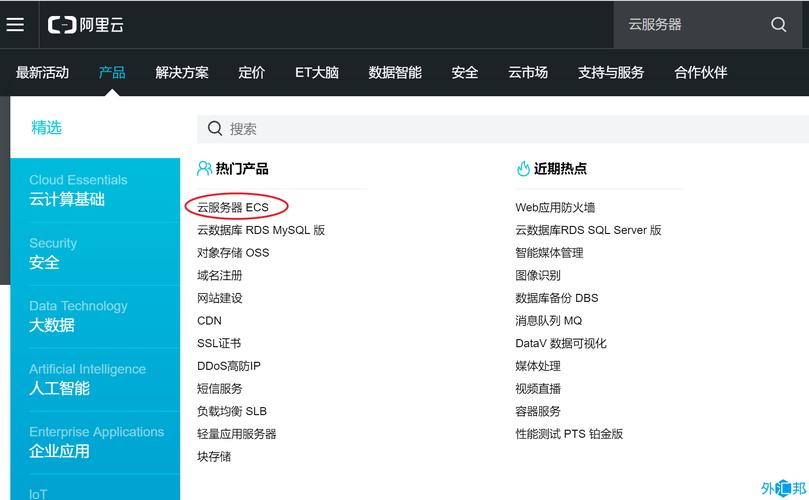Viewport: 809px width, 500px height.
Task: Open 数据库备份 DBS link
Action: (x=557, y=298)
